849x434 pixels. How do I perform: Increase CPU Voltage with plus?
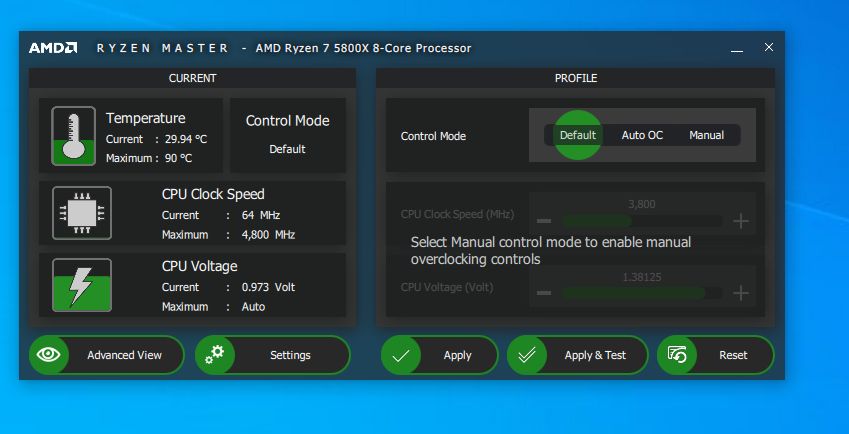[x=741, y=293]
